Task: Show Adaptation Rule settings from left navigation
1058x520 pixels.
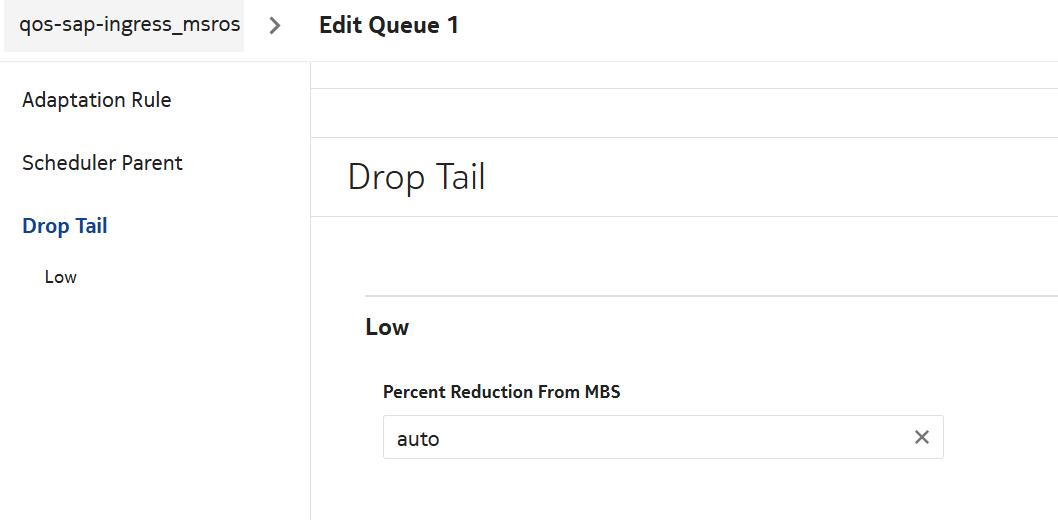Action: [97, 100]
